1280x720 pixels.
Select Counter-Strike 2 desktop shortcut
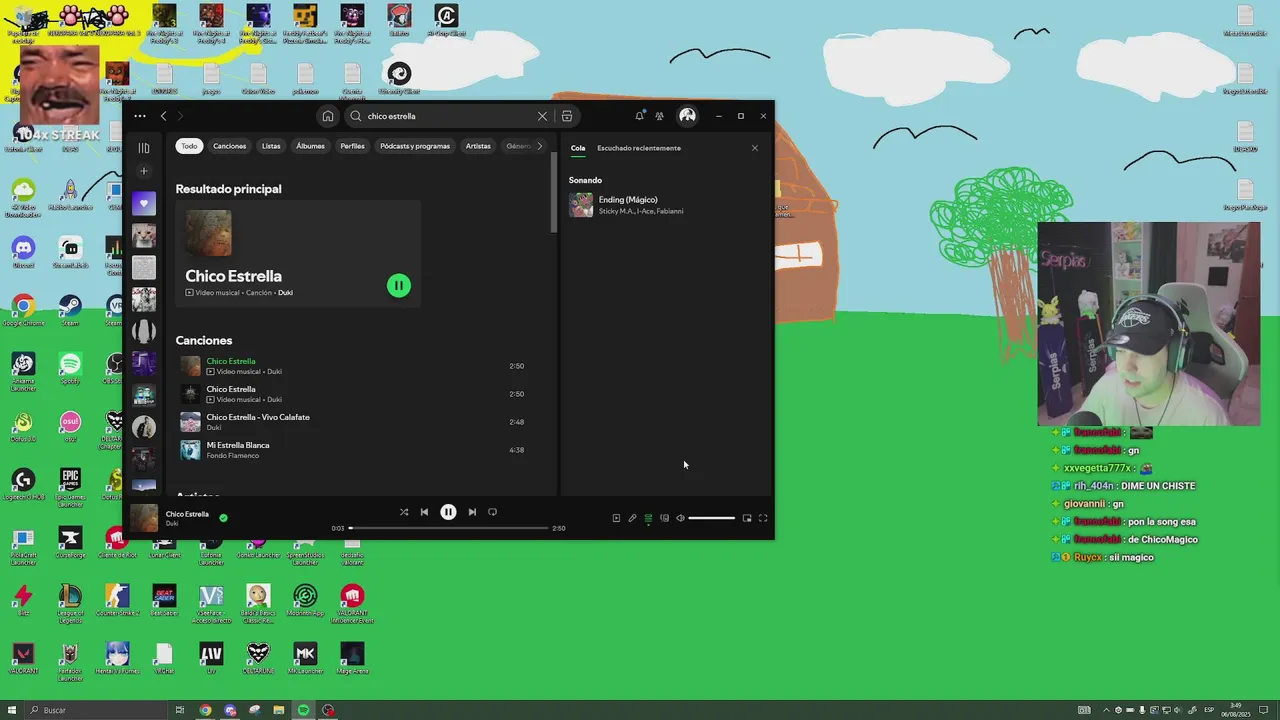pyautogui.click(x=117, y=602)
